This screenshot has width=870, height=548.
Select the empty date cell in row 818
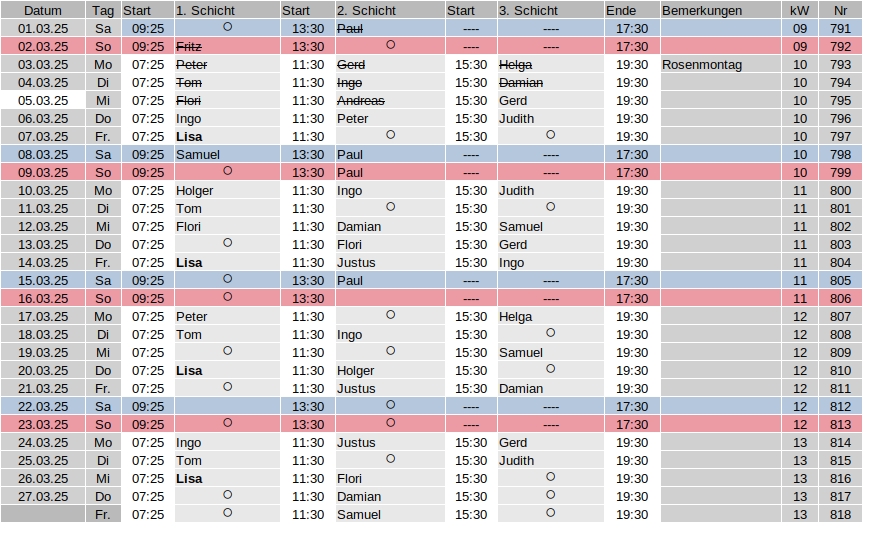click(x=43, y=514)
